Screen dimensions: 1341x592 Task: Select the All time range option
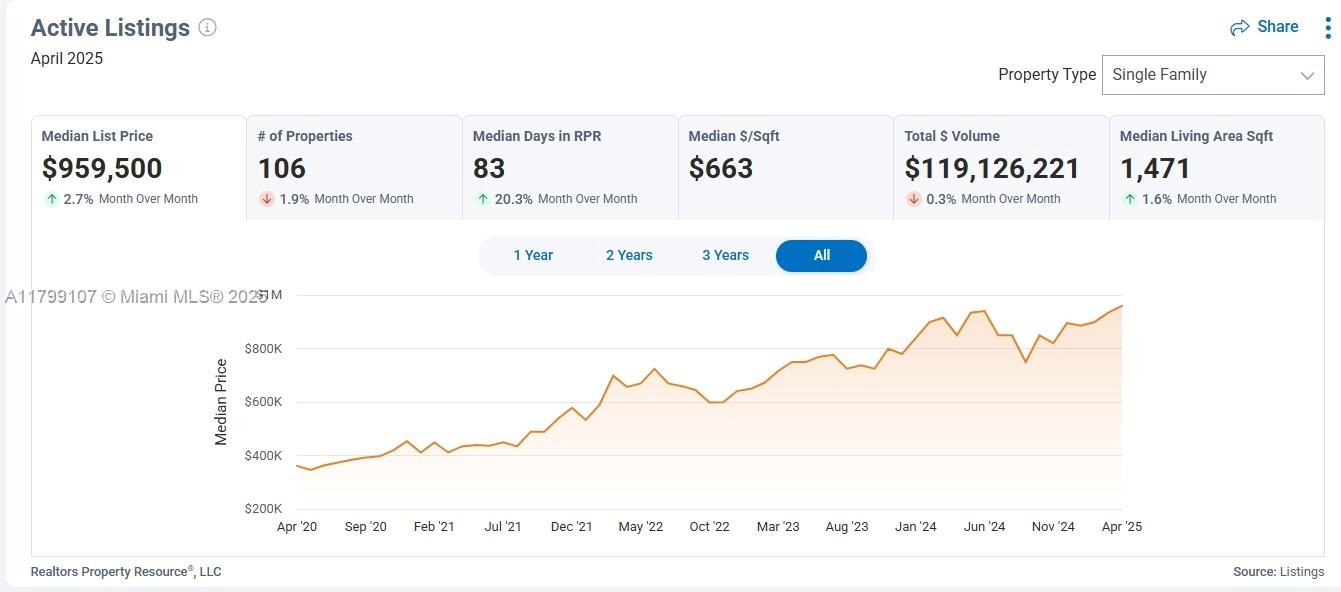821,255
